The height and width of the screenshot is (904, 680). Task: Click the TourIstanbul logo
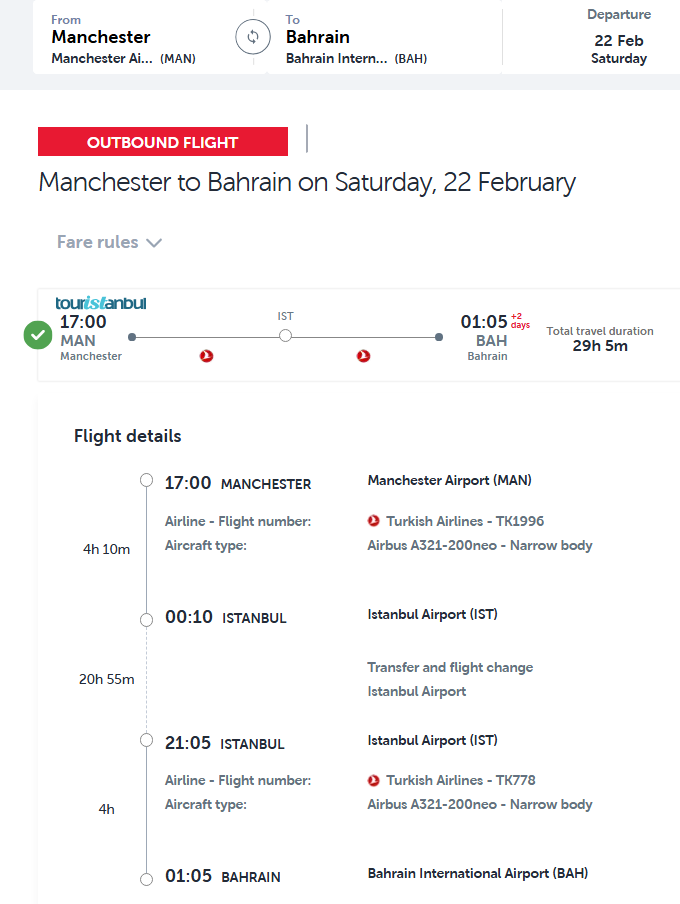(x=100, y=303)
